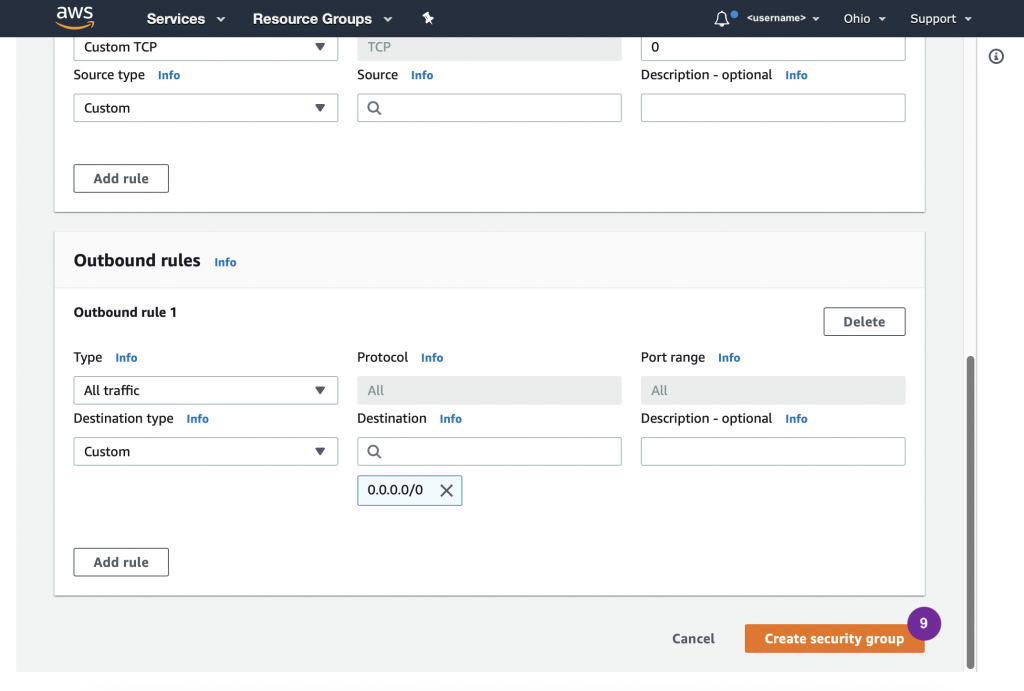Image resolution: width=1024 pixels, height=691 pixels.
Task: Click search icon in Destination field
Action: point(375,452)
